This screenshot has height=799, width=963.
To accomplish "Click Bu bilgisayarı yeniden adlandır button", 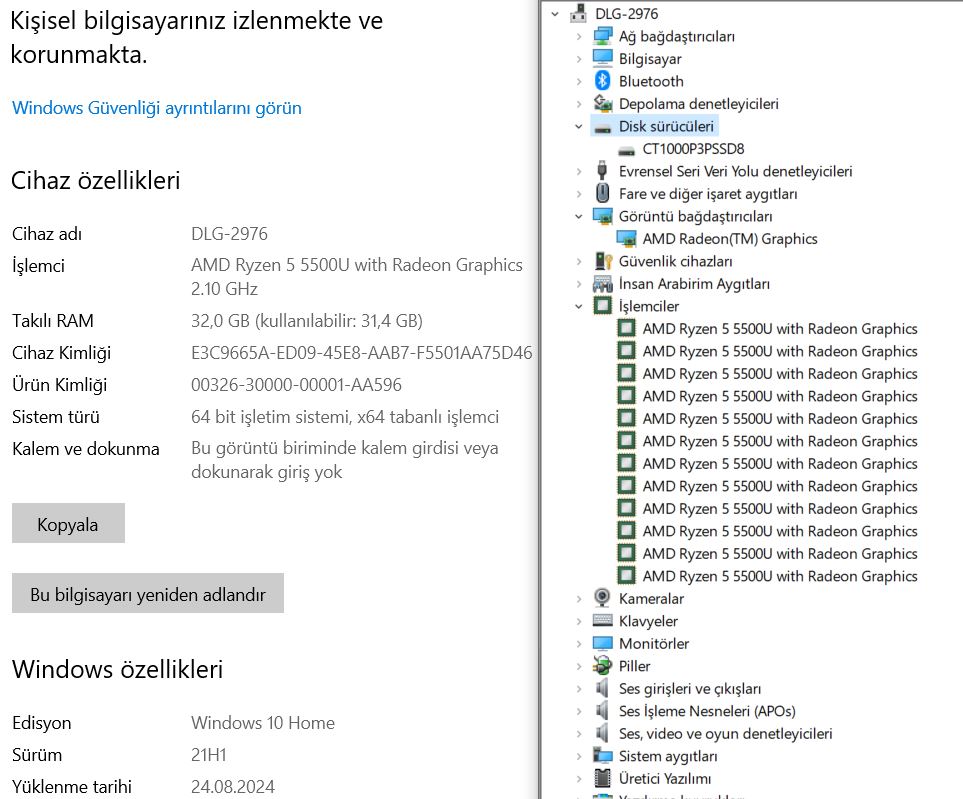I will [x=148, y=593].
